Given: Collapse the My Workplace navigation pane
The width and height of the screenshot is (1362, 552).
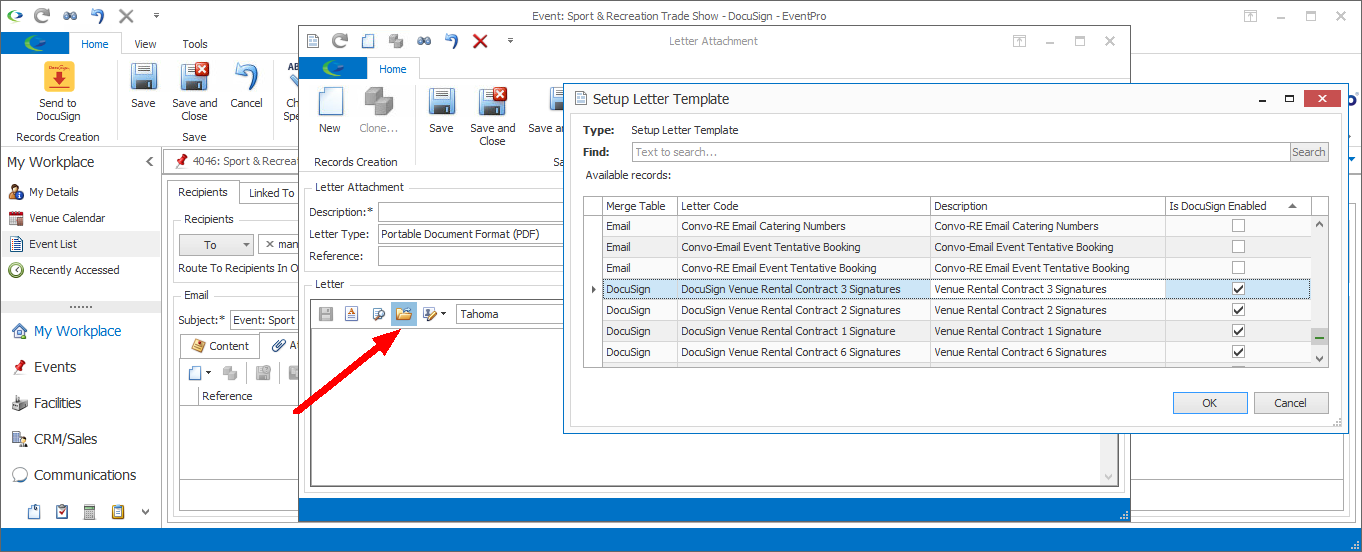Looking at the screenshot, I should 150,162.
